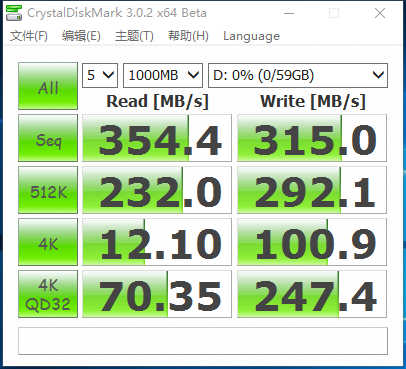The width and height of the screenshot is (406, 369).
Task: Click the Seq read result 354.4
Action: [157, 138]
